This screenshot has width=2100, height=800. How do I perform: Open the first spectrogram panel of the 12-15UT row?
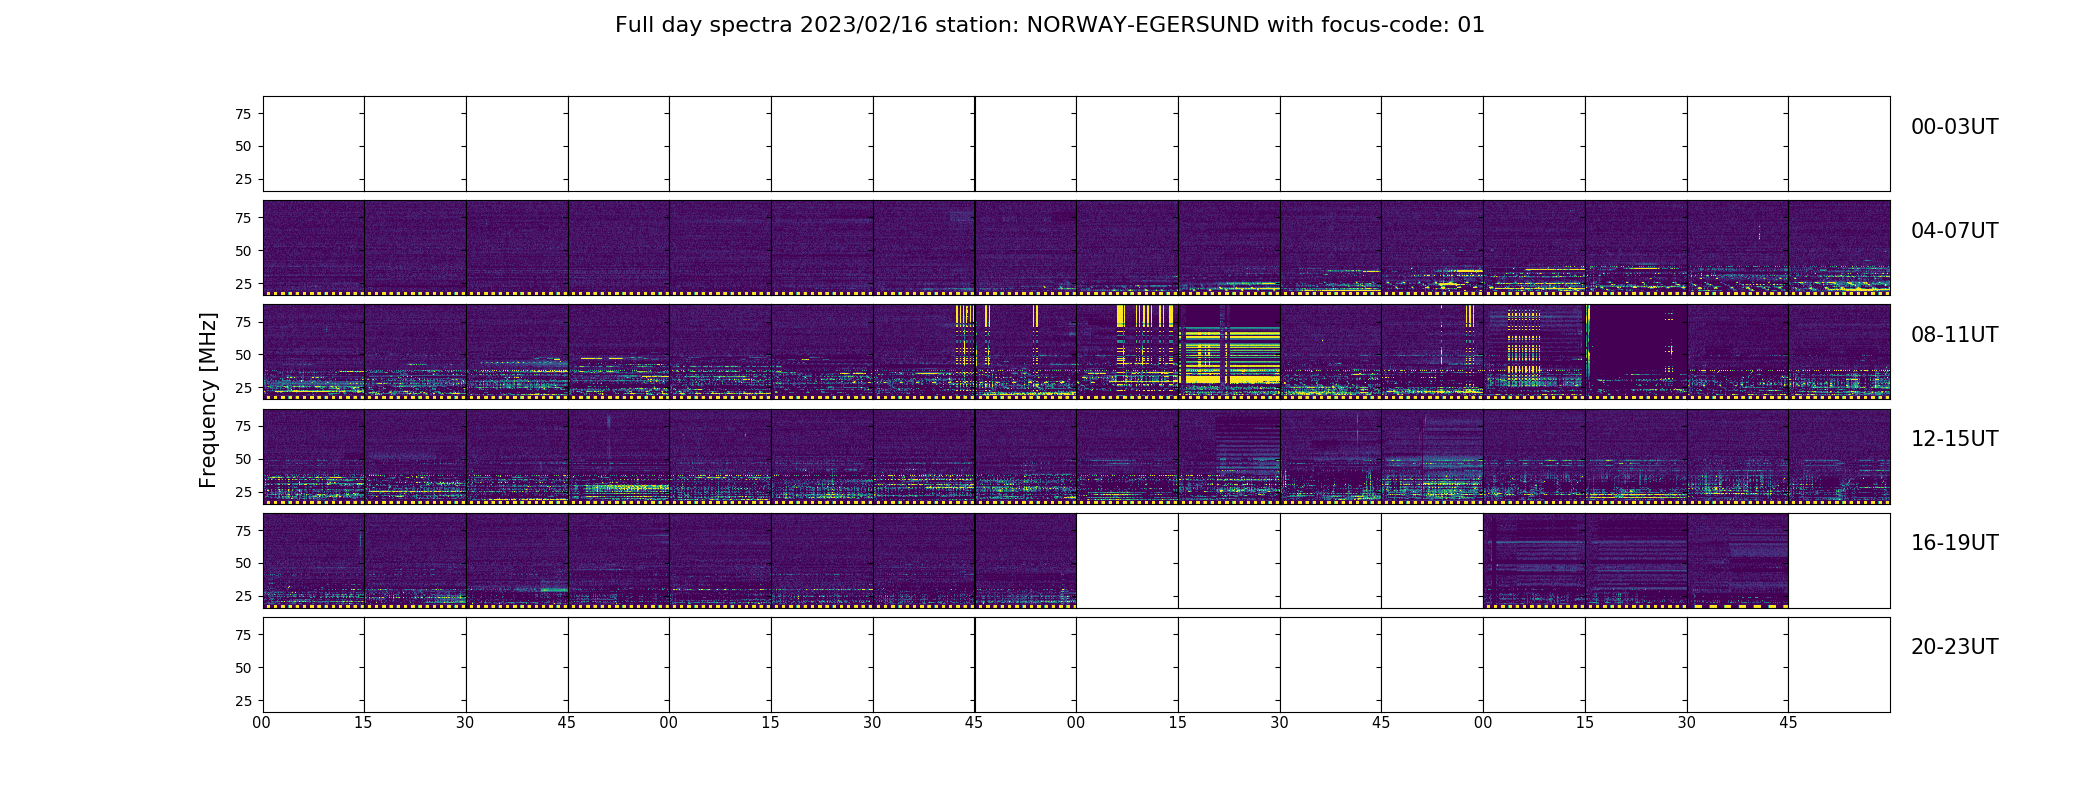(x=313, y=456)
